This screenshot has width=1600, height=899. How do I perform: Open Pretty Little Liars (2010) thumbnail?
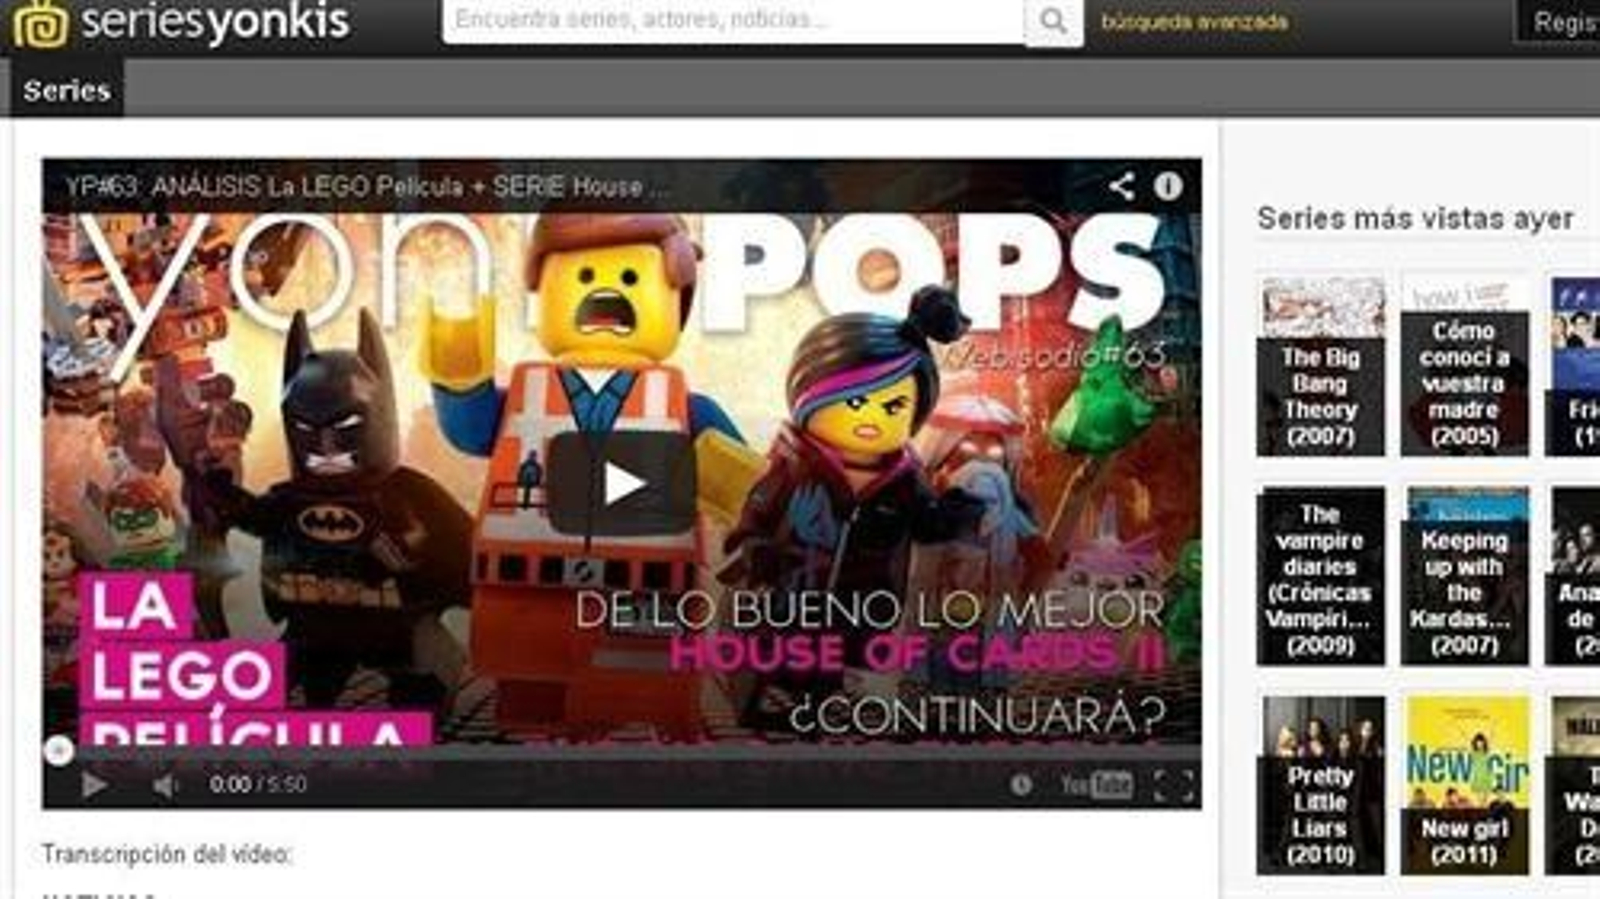[x=1321, y=785]
